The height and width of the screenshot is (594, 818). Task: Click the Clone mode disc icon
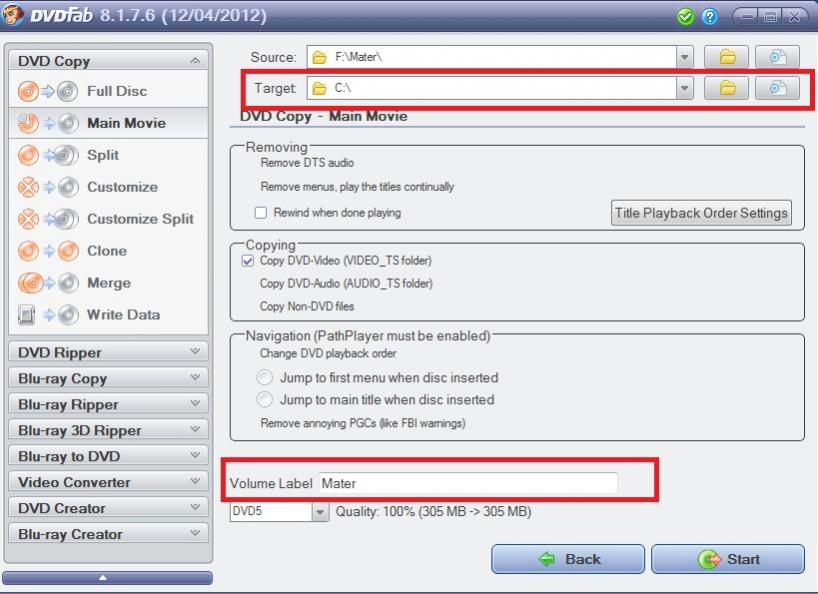tap(48, 251)
